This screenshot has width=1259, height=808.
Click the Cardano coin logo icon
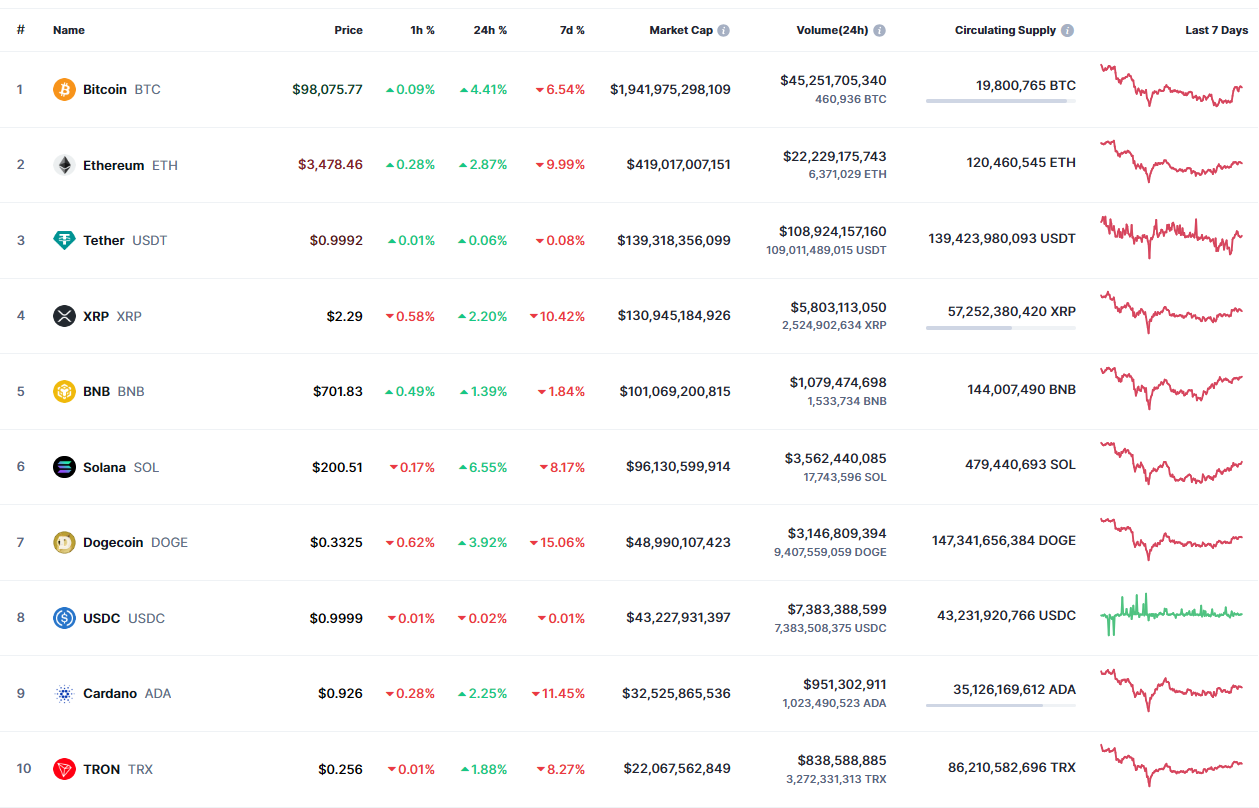tap(64, 693)
